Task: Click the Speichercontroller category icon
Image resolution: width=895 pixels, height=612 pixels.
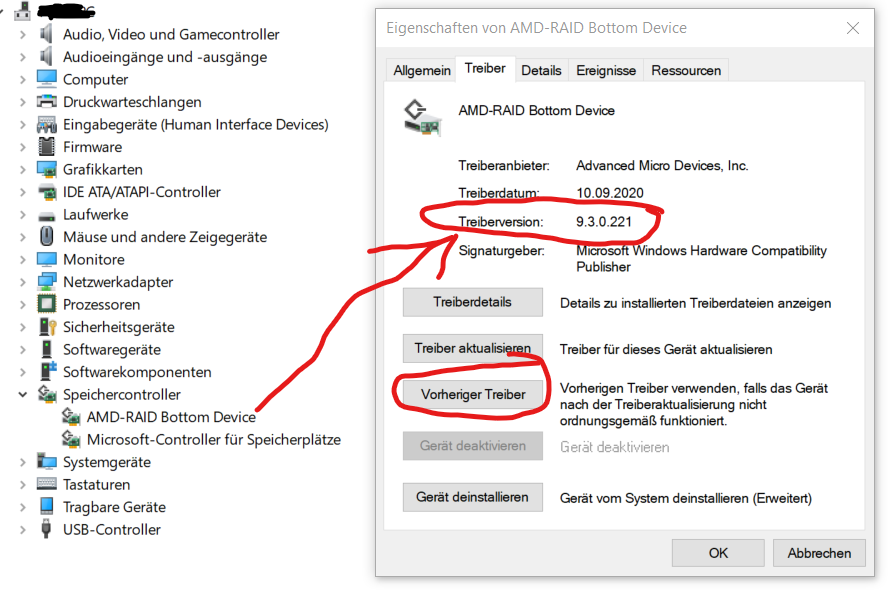Action: 47,394
